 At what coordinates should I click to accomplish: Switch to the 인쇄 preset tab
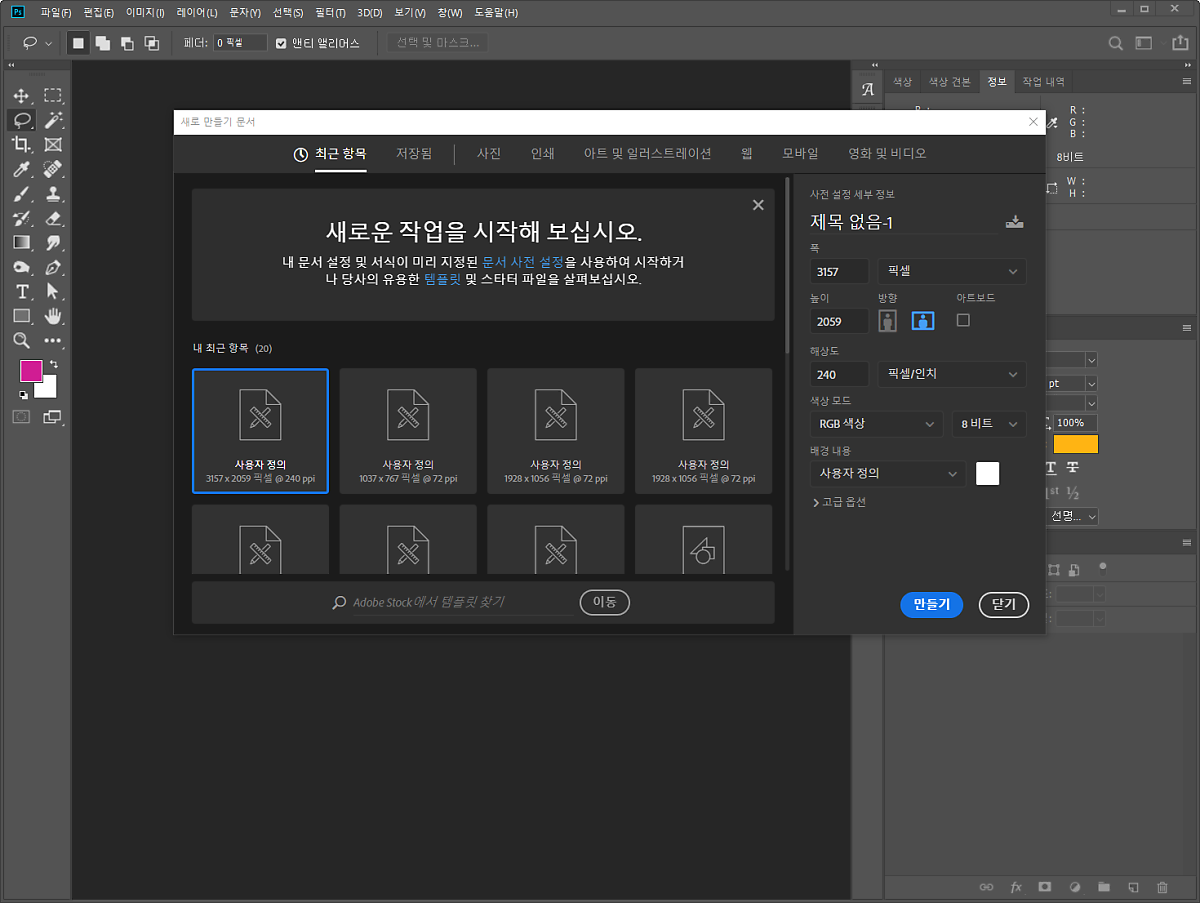coord(542,154)
